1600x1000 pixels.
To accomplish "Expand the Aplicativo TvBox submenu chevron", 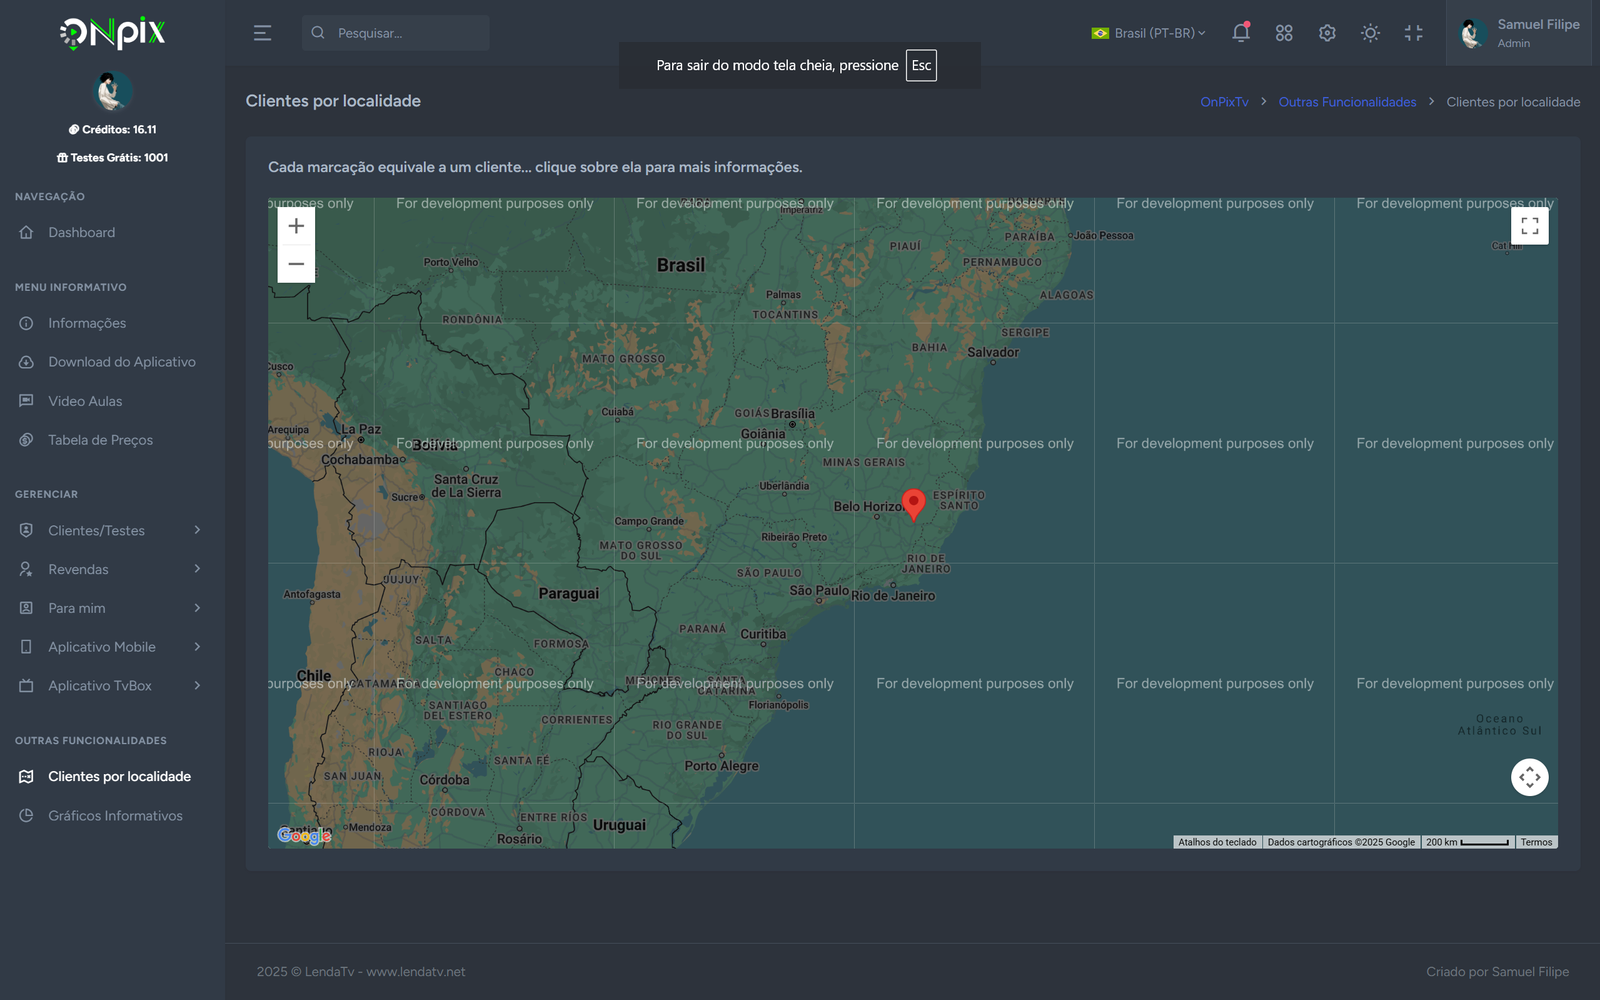I will [x=197, y=686].
